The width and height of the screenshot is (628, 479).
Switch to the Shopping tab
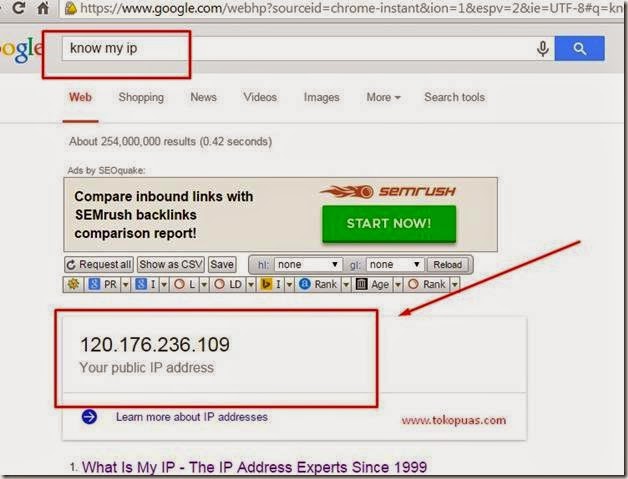(141, 97)
